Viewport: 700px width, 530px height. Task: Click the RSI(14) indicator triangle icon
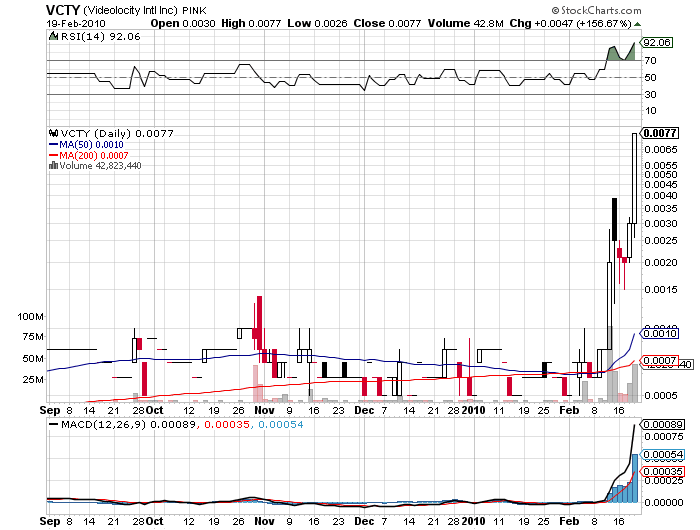[x=53, y=36]
